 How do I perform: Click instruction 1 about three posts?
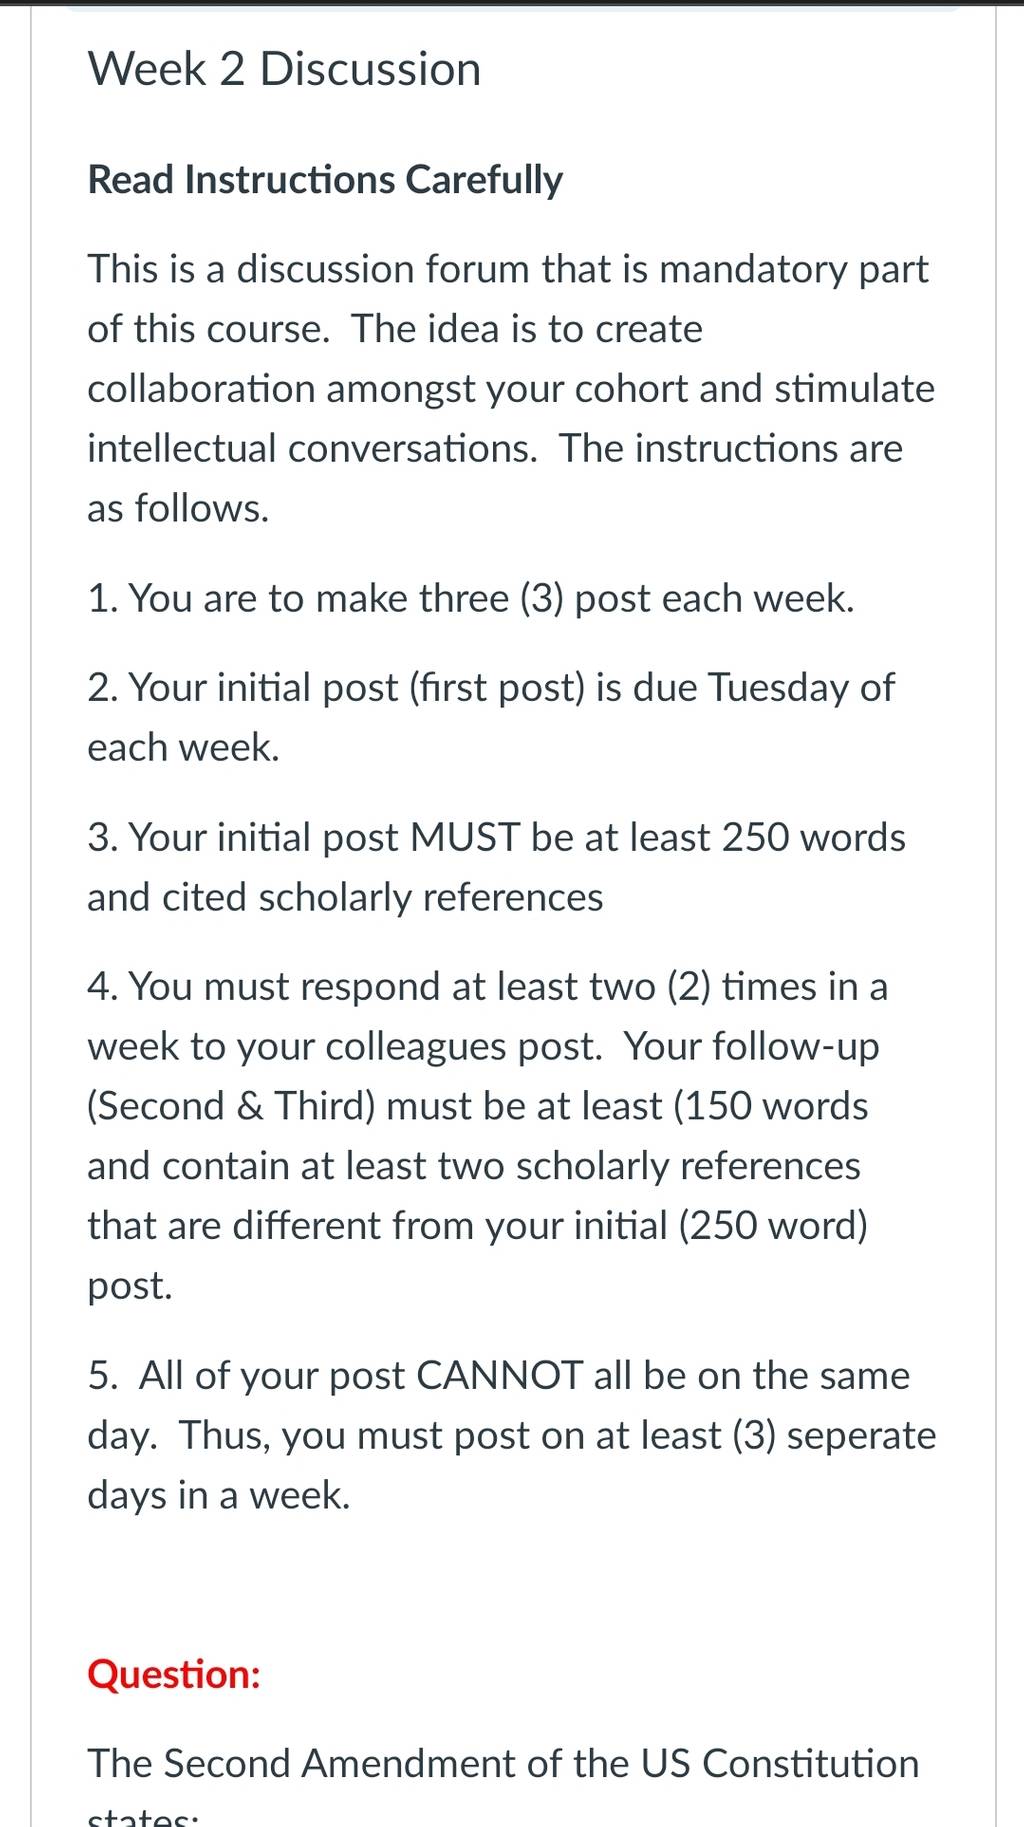coord(471,599)
